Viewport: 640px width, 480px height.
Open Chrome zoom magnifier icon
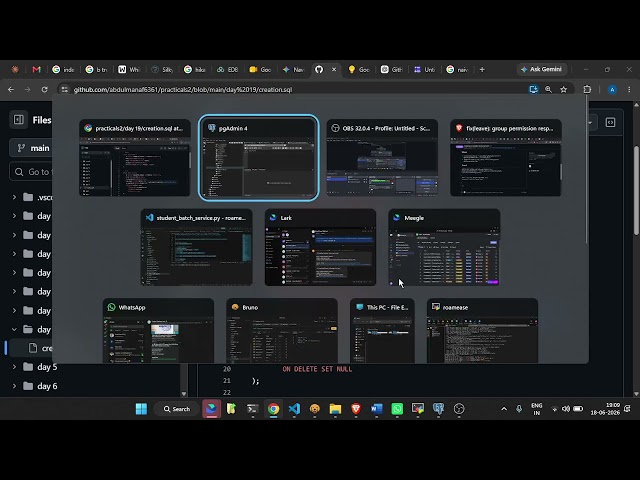(548, 89)
